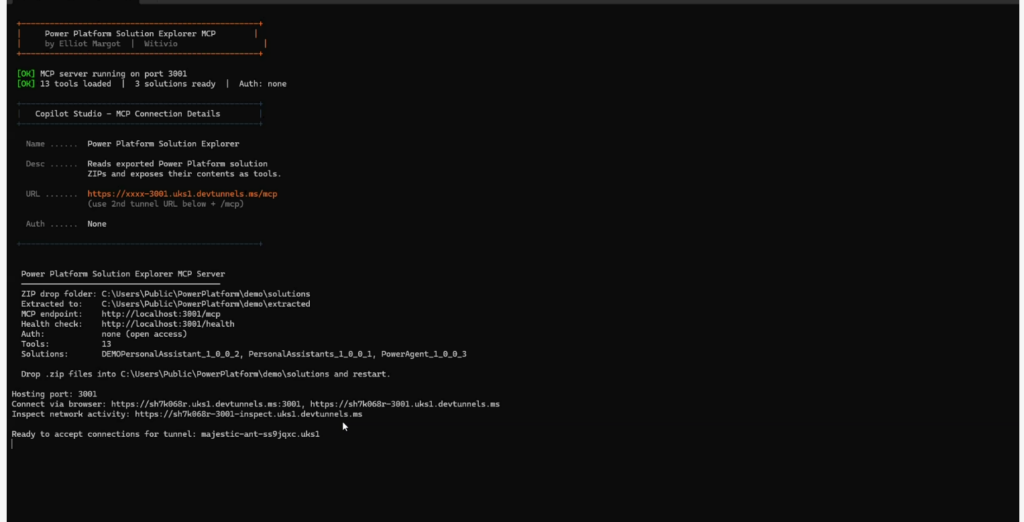The image size is (1024, 522).
Task: Click the ZIP drop folder path ending in solutions
Action: coord(206,294)
